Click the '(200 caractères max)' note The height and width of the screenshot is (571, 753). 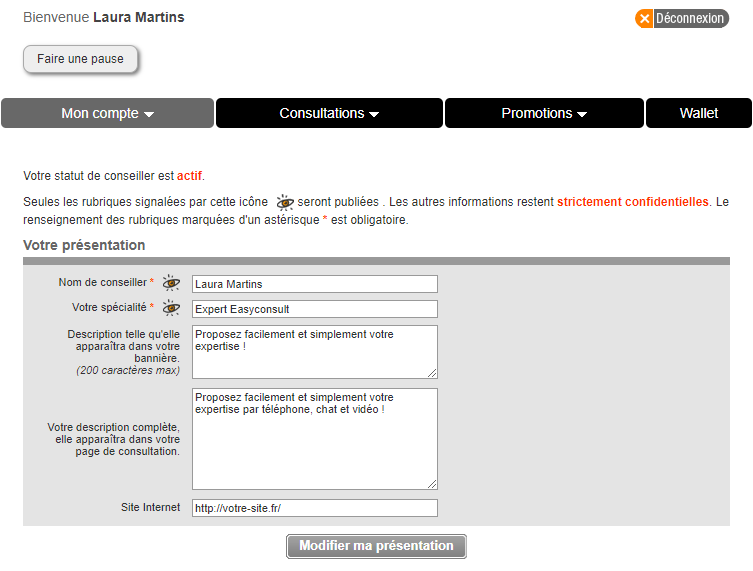click(x=128, y=370)
